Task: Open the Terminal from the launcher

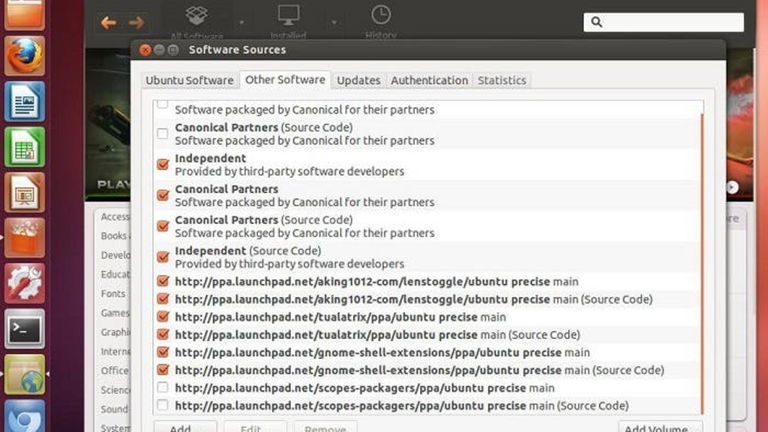Action: point(24,329)
